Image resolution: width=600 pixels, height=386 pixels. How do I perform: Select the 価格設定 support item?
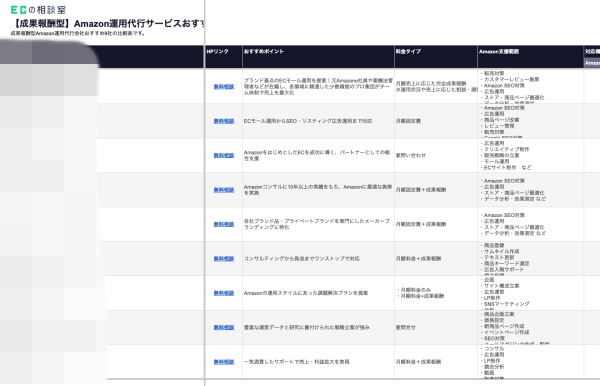point(492,320)
